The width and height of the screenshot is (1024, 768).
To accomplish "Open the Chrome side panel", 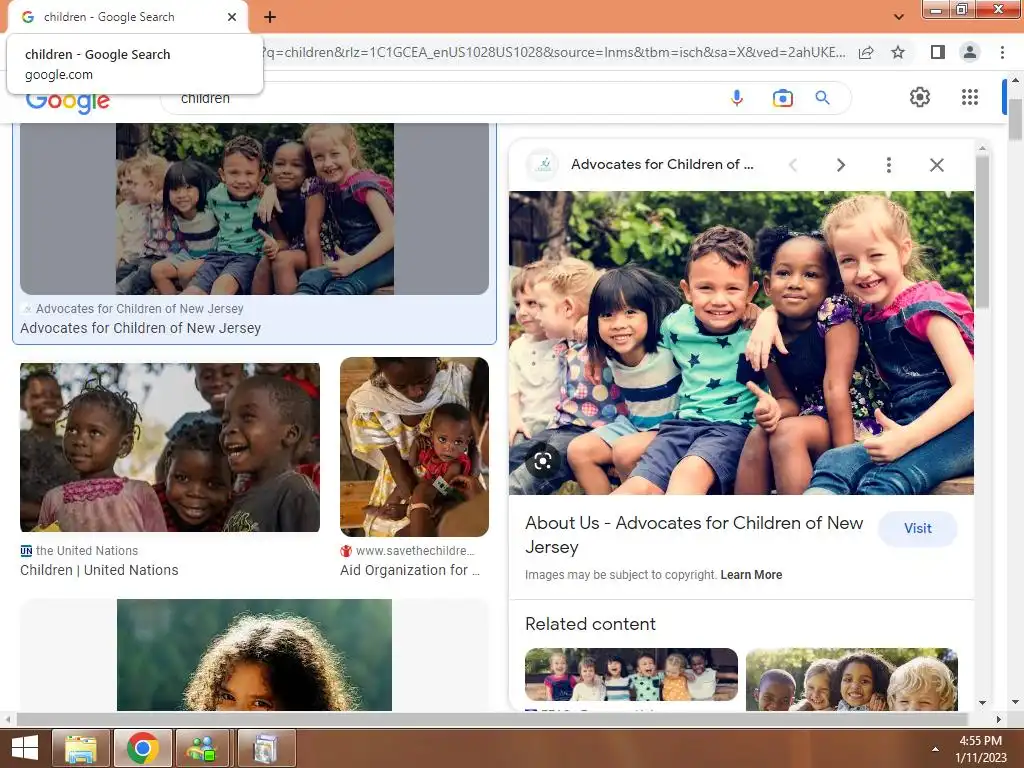I will [938, 52].
